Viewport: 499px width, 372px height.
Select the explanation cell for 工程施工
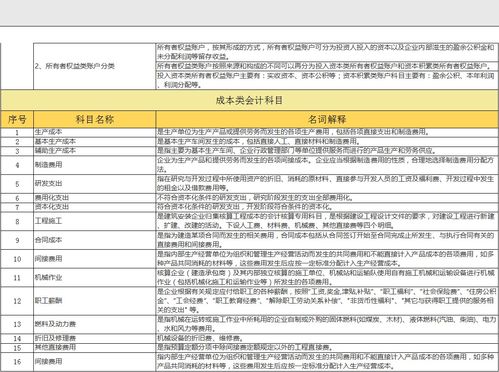[327, 221]
